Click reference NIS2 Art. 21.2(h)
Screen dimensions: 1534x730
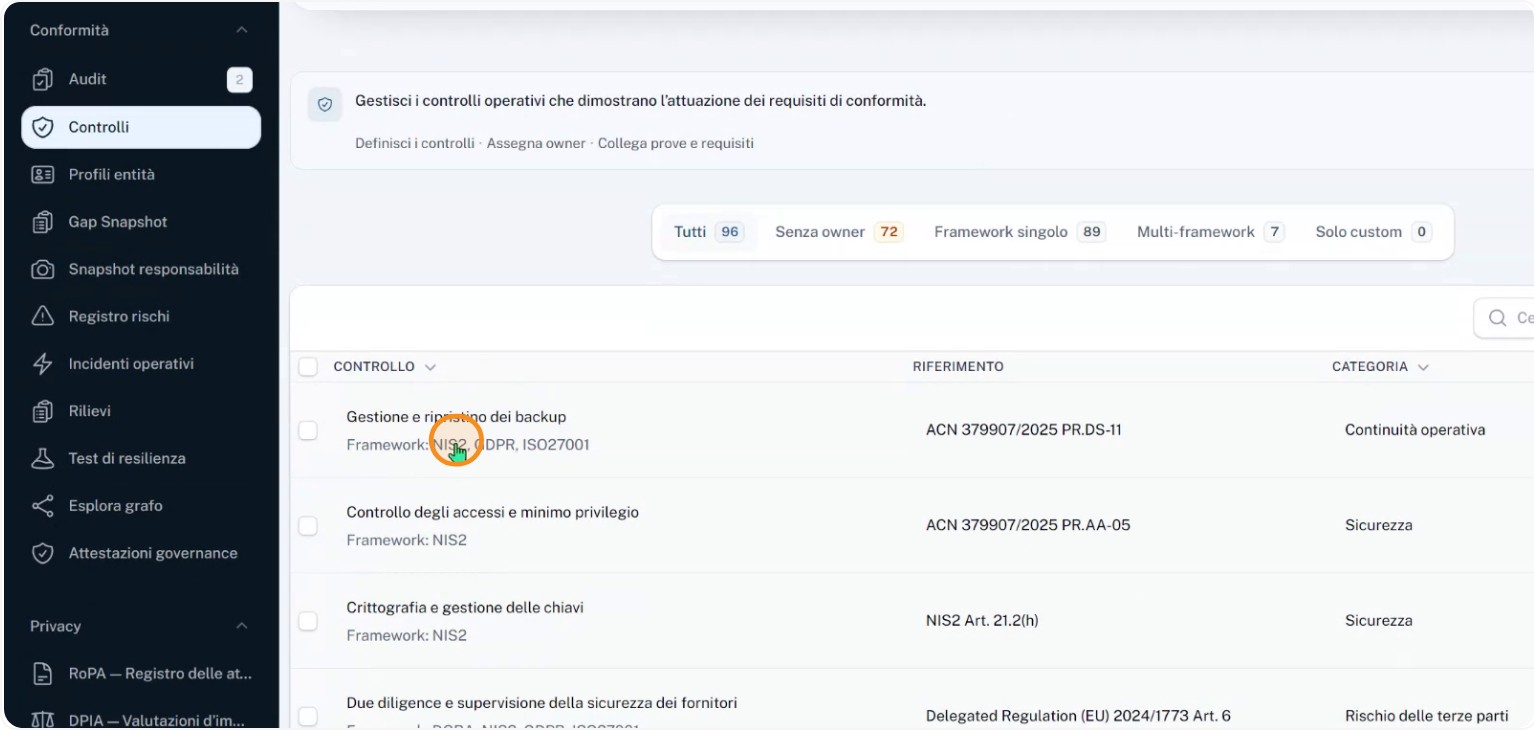coord(982,621)
